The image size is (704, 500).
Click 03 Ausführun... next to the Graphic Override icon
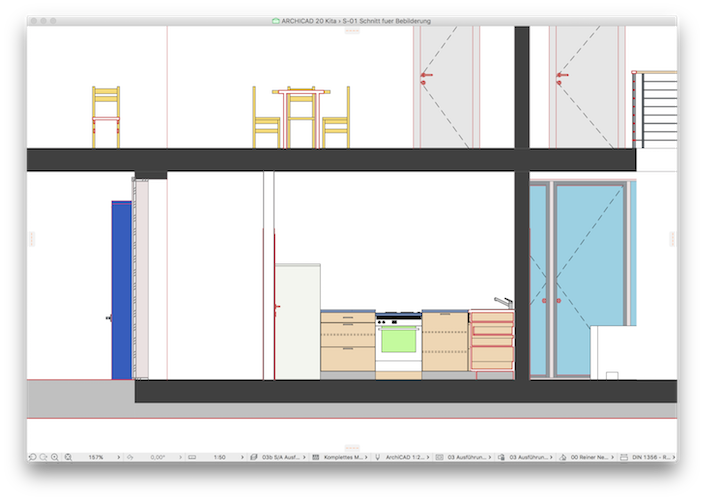point(528,457)
